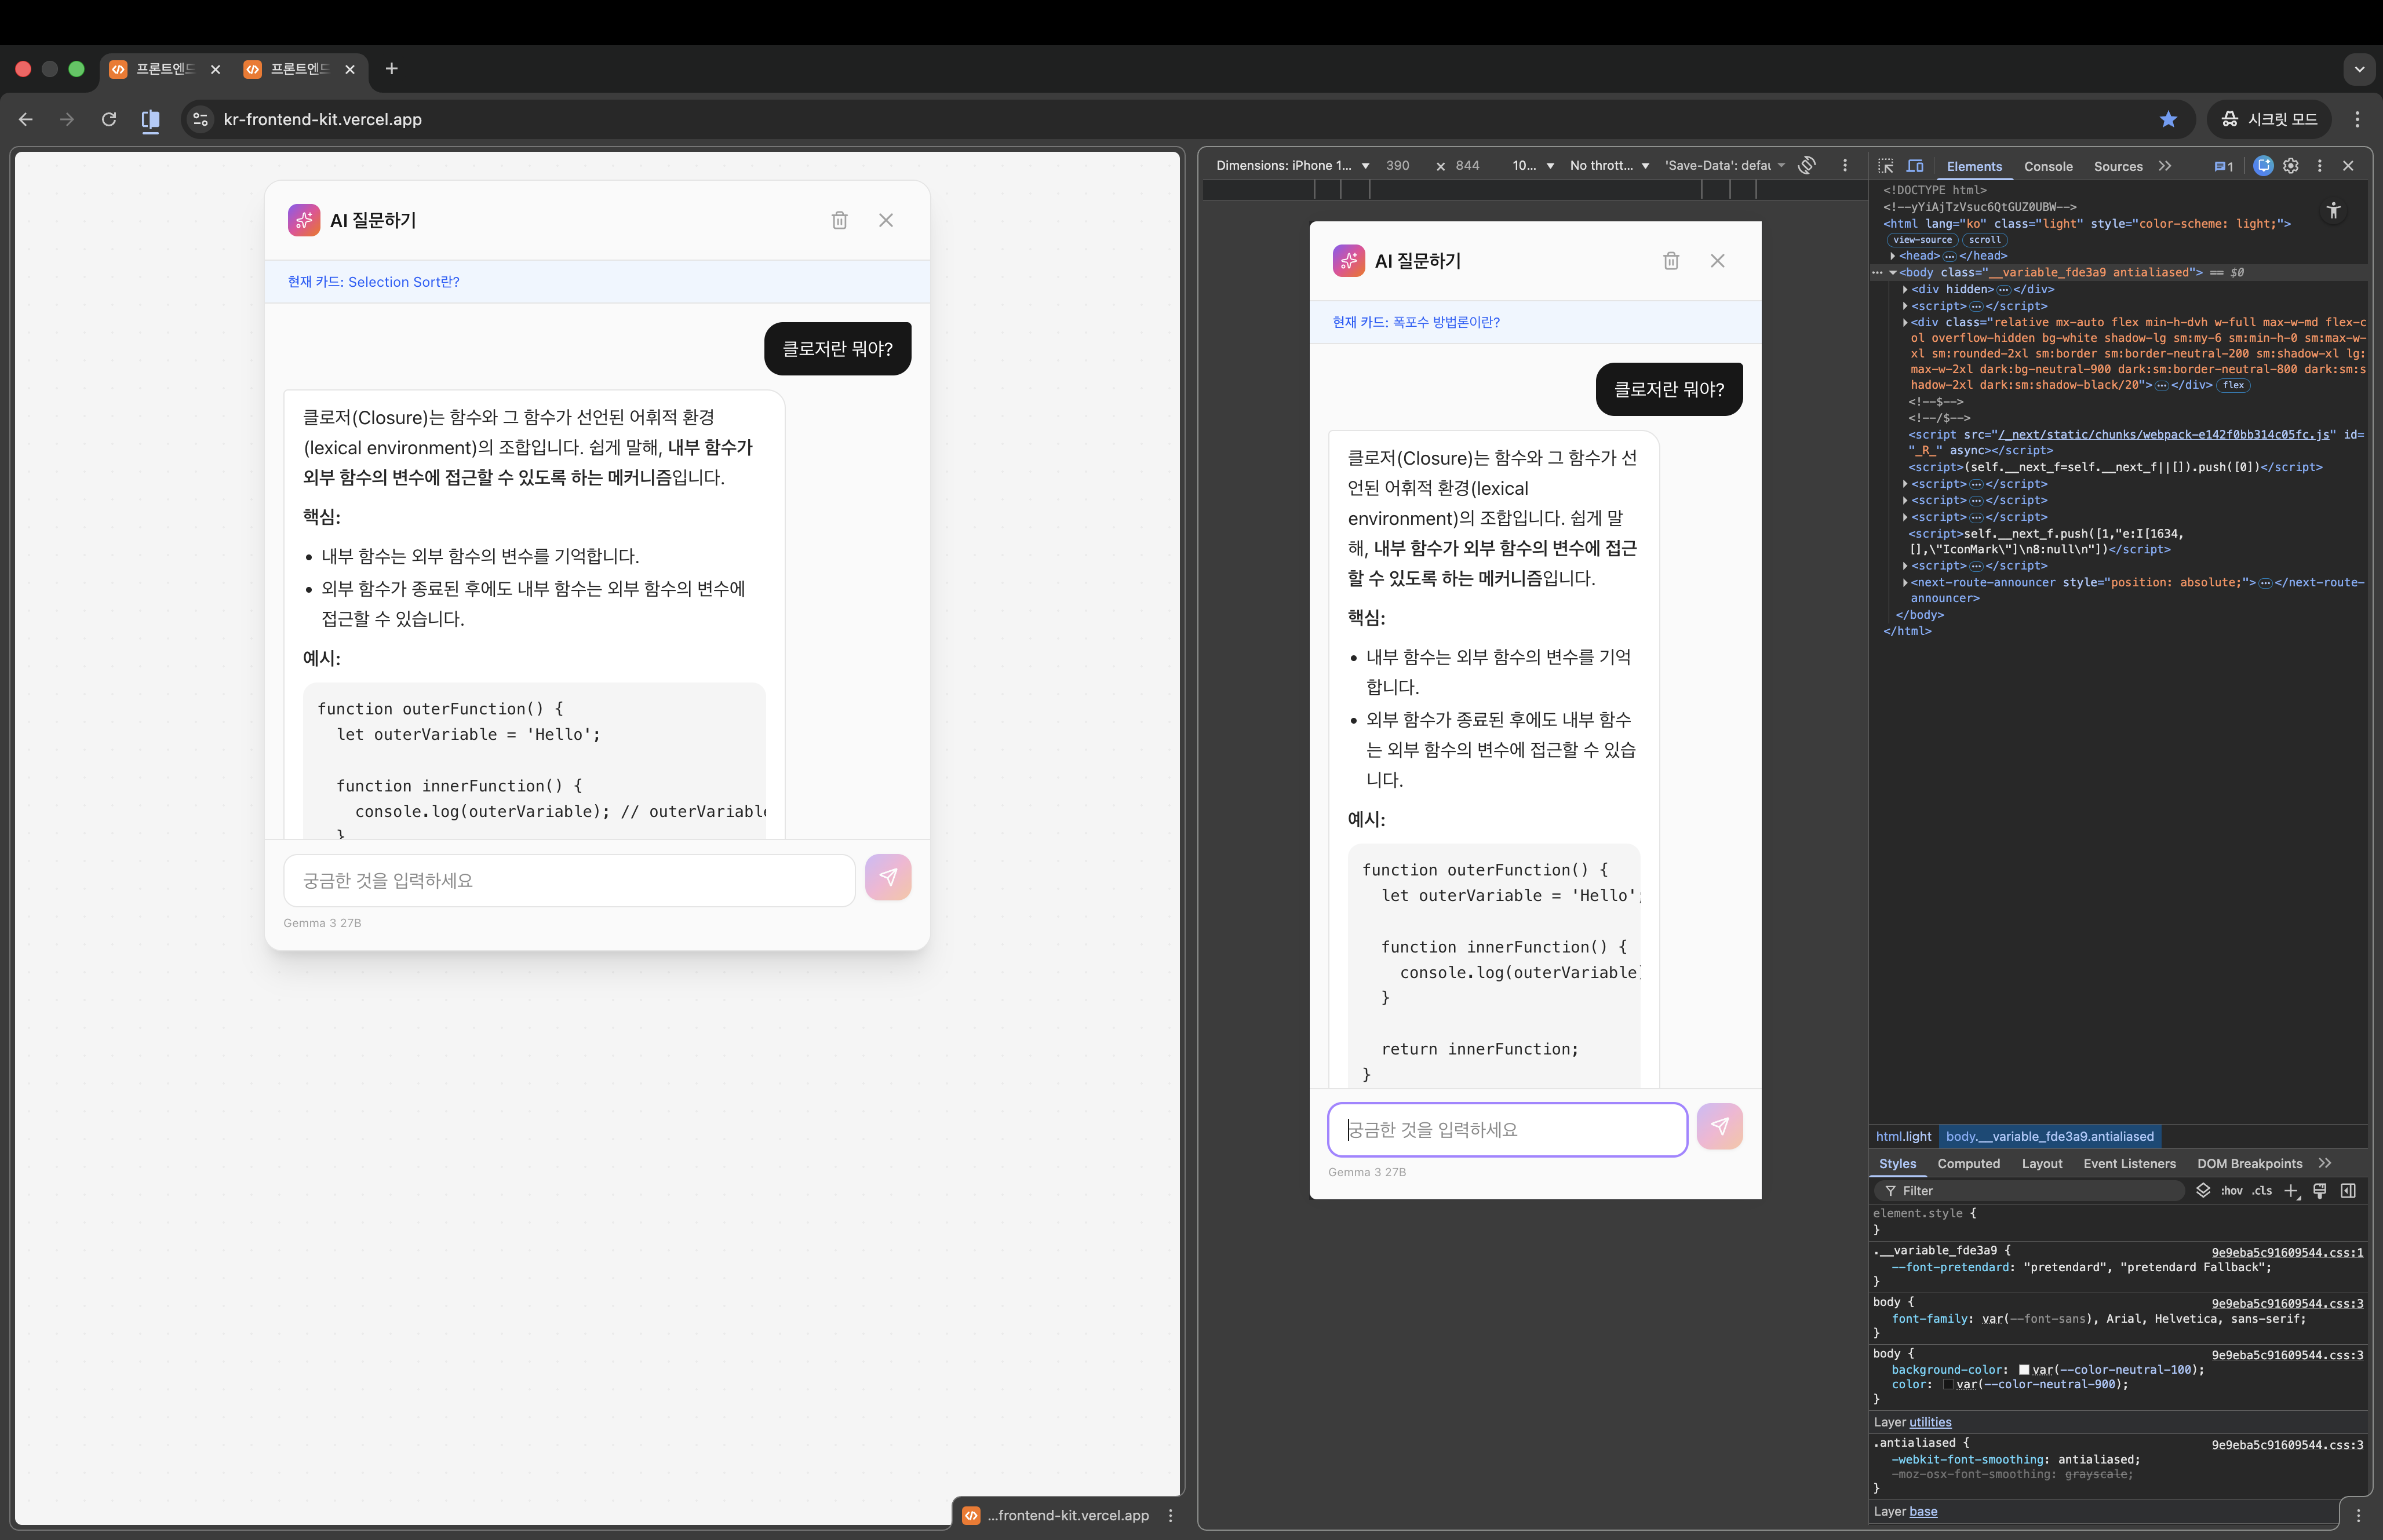This screenshot has height=1540, width=2383.
Task: Click the Styles Filter input field
Action: tap(2030, 1190)
